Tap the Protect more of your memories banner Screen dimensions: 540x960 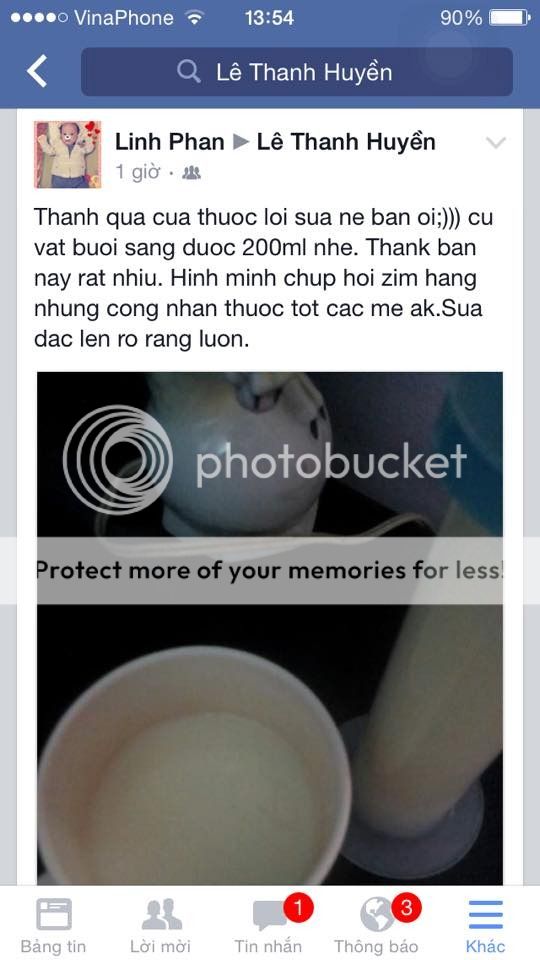click(270, 571)
